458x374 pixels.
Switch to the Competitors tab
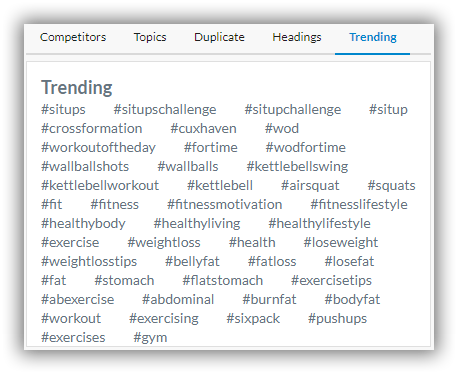click(73, 37)
